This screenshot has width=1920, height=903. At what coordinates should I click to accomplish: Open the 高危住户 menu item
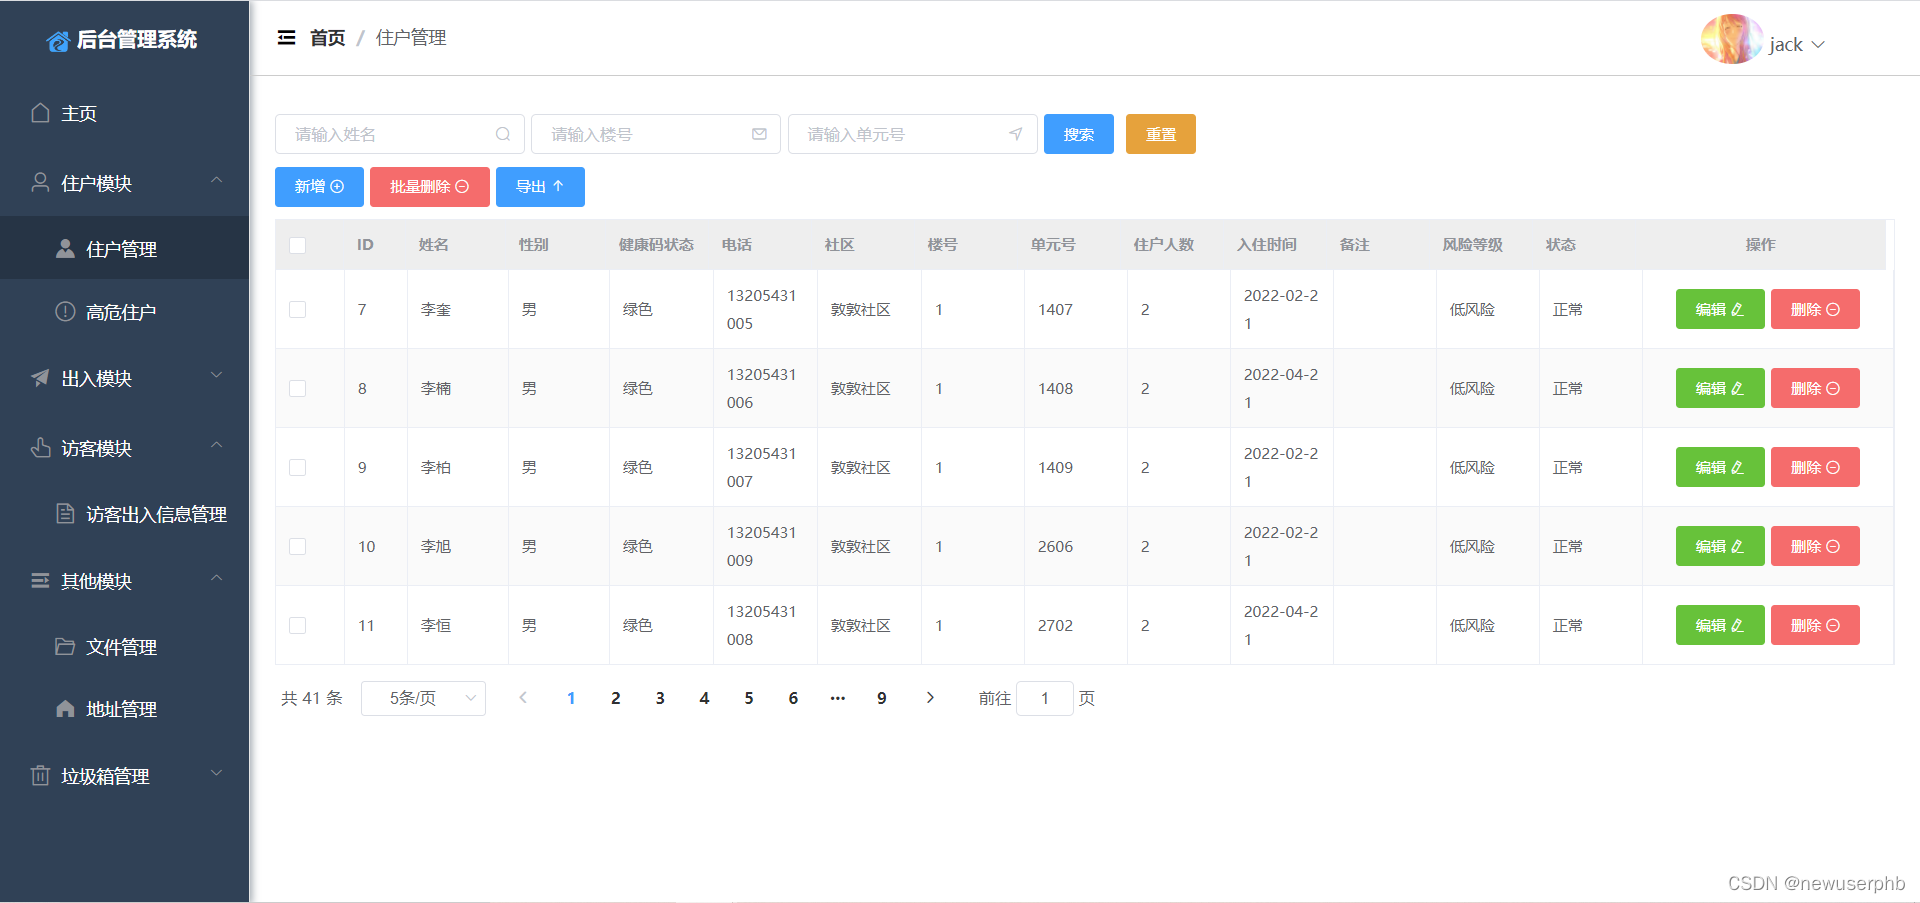point(124,312)
